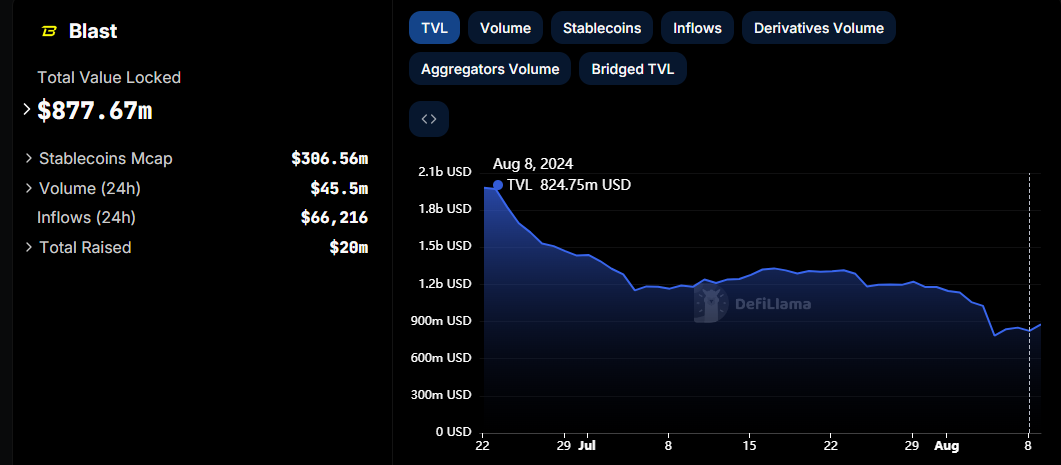This screenshot has width=1061, height=465.
Task: Expand the Total Raised row
Action: point(29,247)
